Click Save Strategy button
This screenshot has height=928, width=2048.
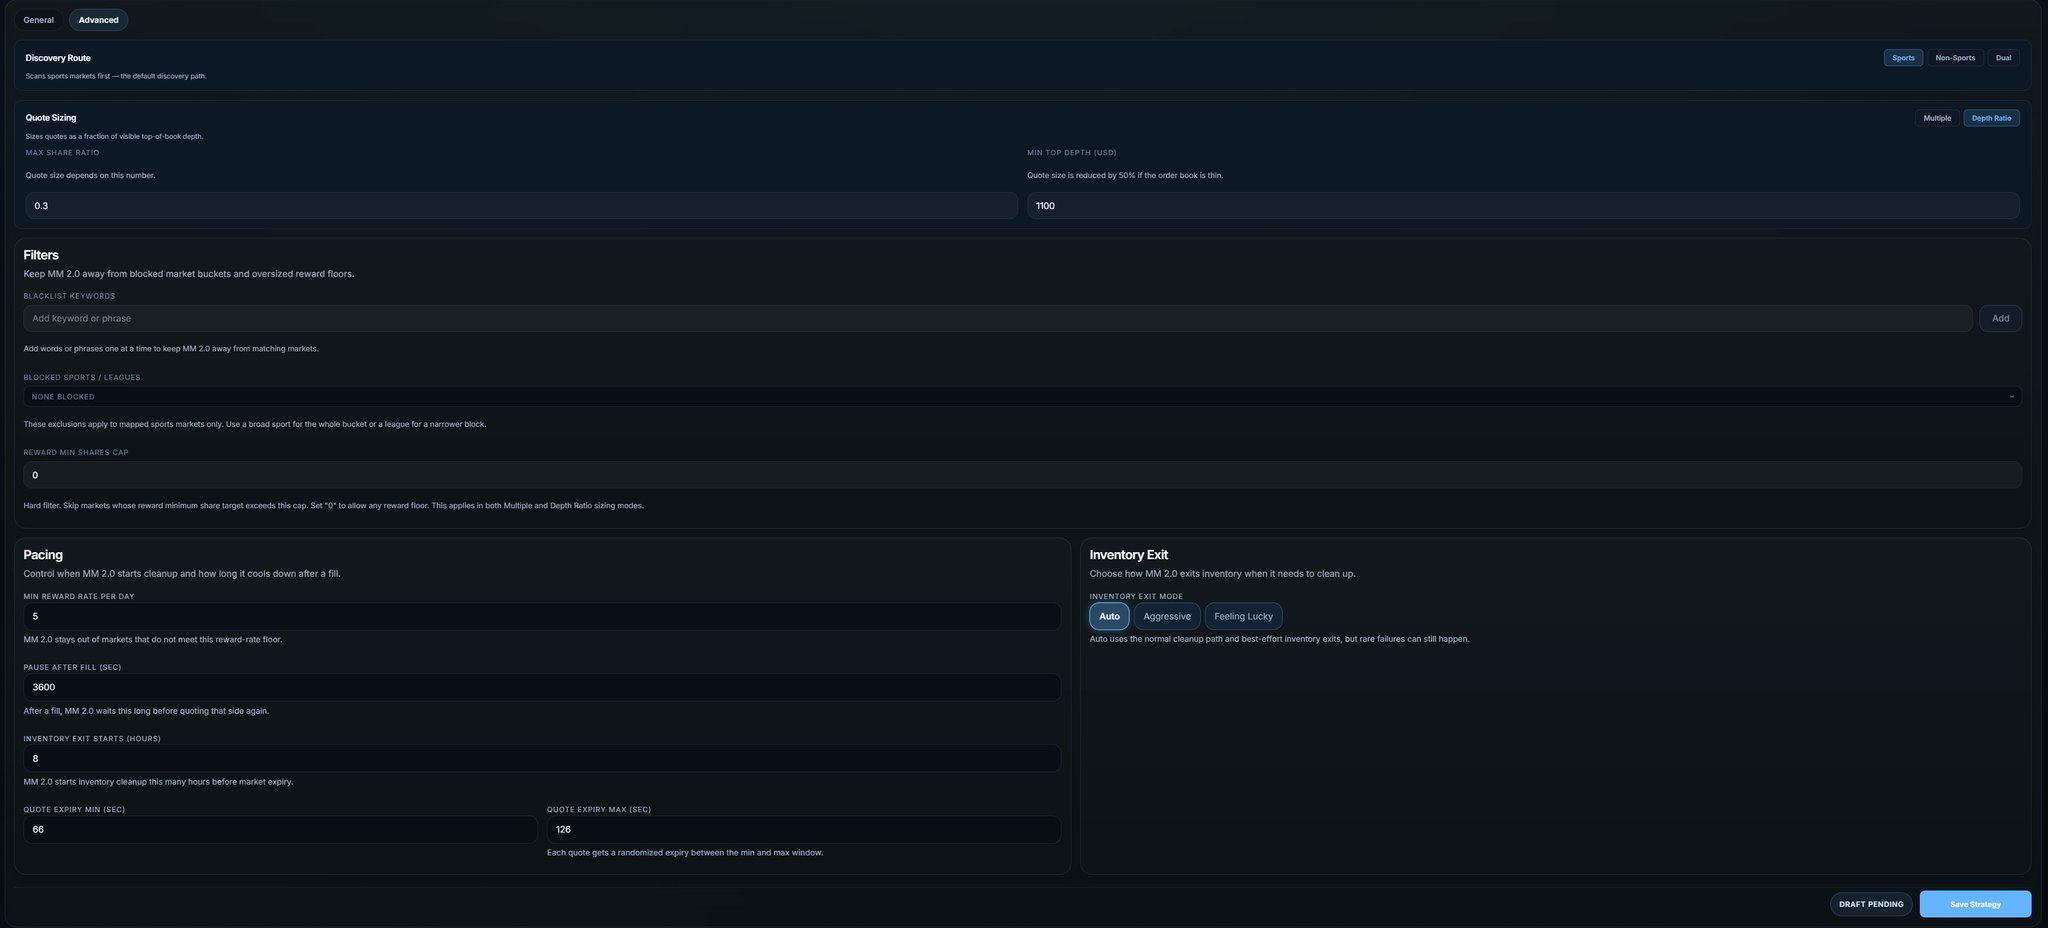click(x=1974, y=904)
